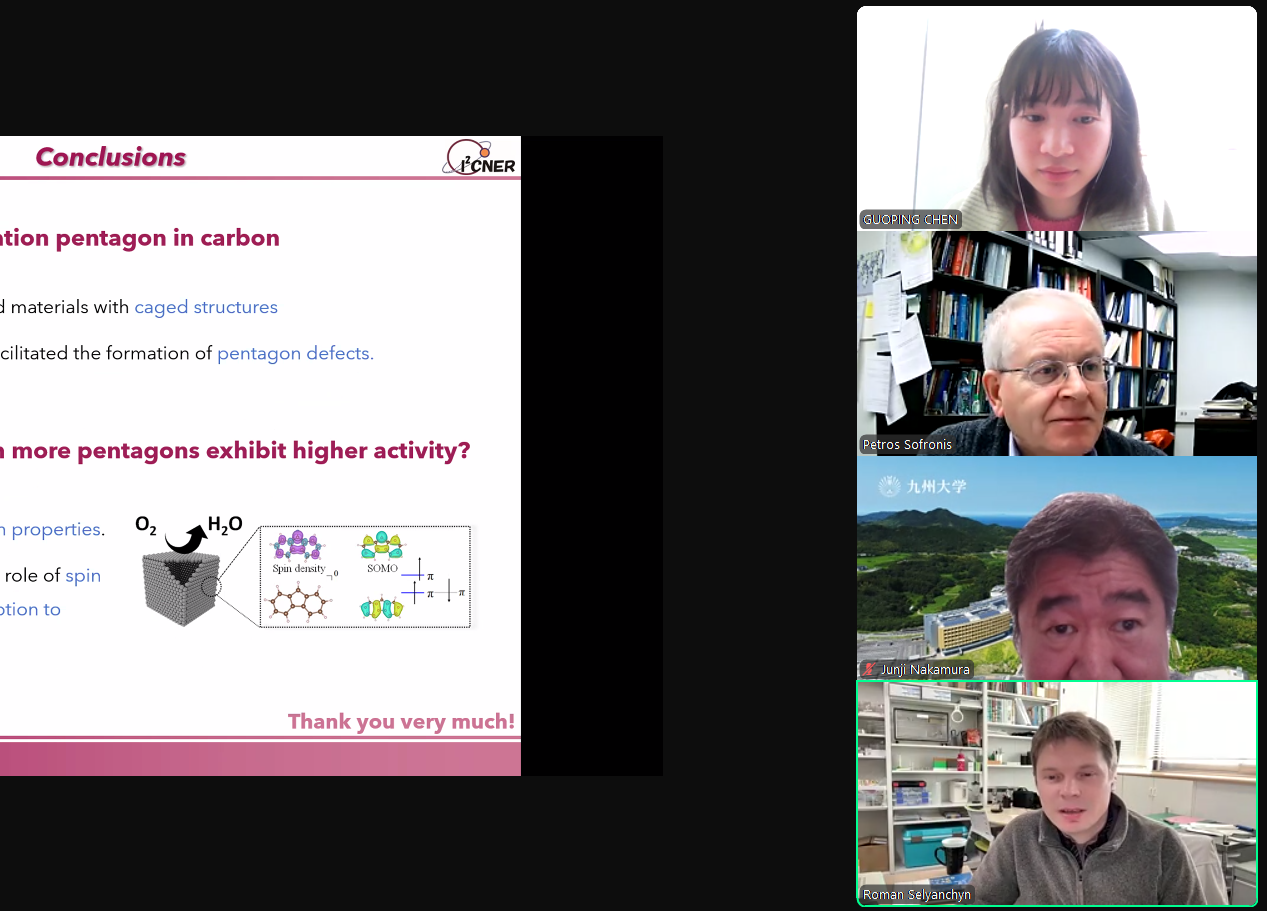Click the Petros Sofronis name label
Viewport: 1267px width, 911px height.
click(907, 444)
